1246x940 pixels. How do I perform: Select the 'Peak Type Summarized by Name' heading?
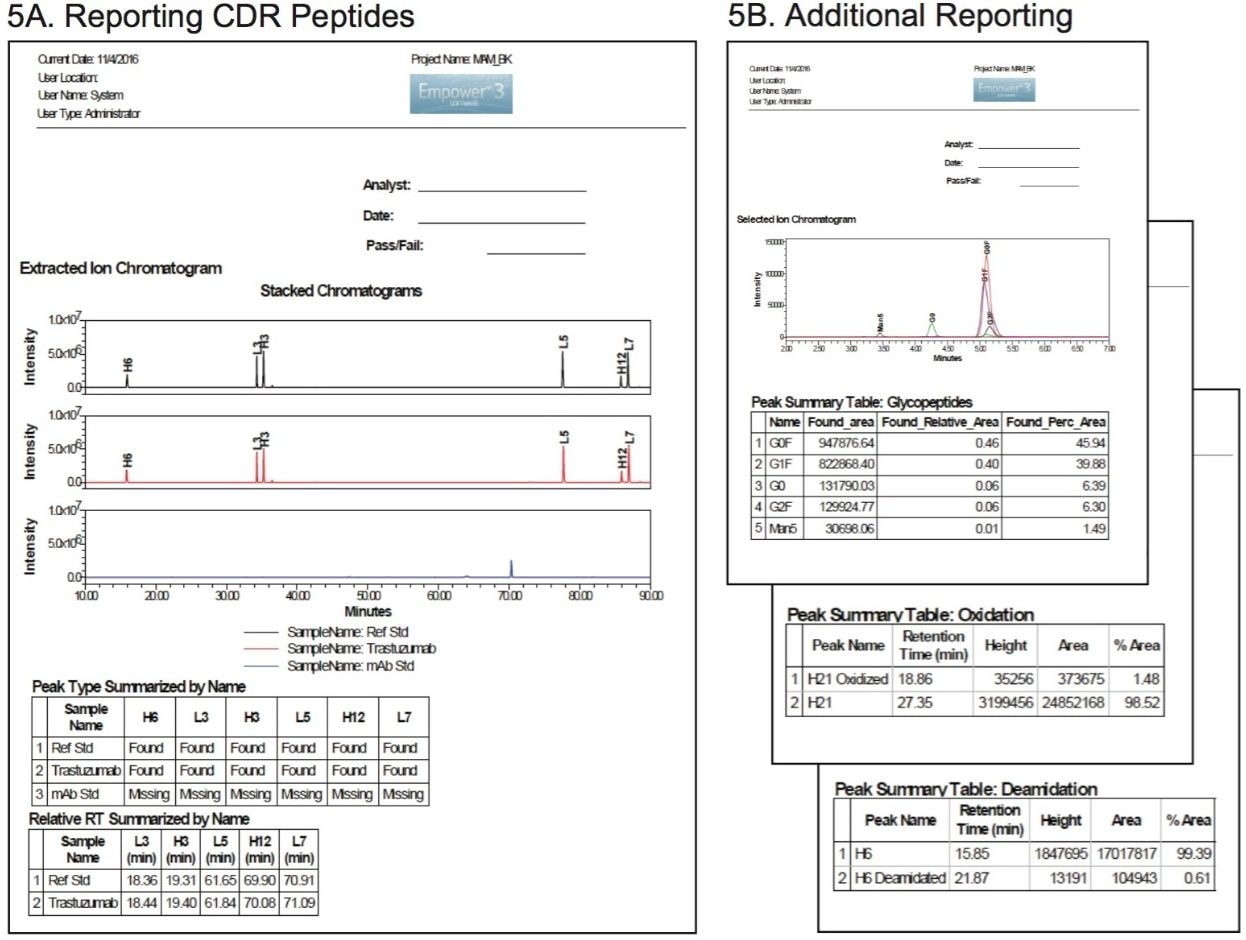click(139, 687)
